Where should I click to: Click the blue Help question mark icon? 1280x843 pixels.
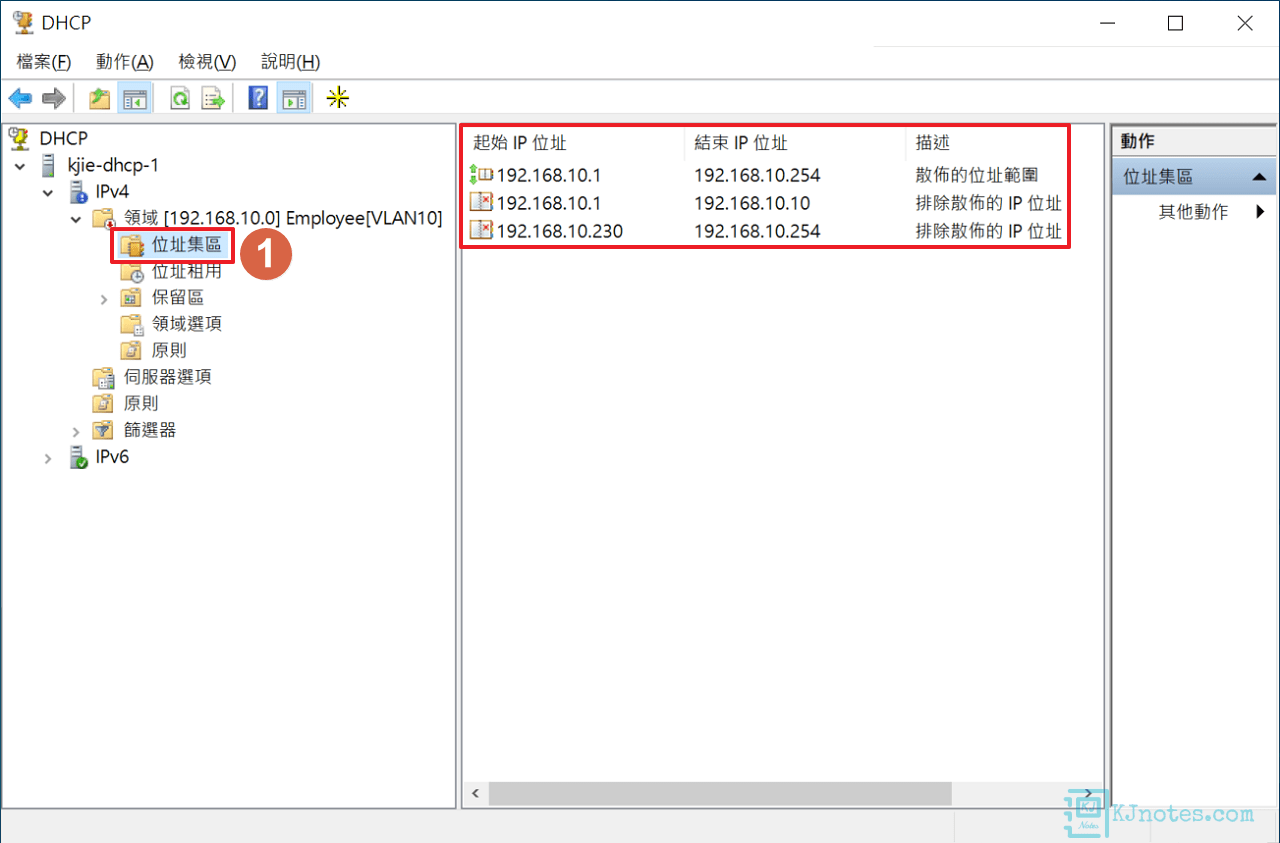[258, 98]
